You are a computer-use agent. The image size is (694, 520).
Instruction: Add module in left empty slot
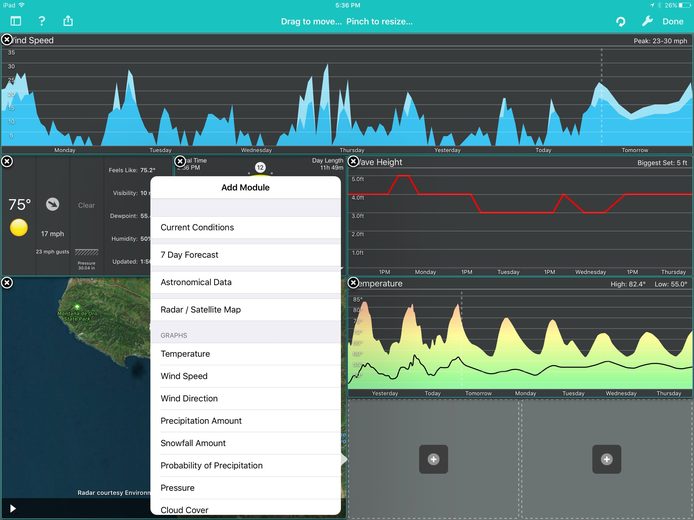[433, 459]
